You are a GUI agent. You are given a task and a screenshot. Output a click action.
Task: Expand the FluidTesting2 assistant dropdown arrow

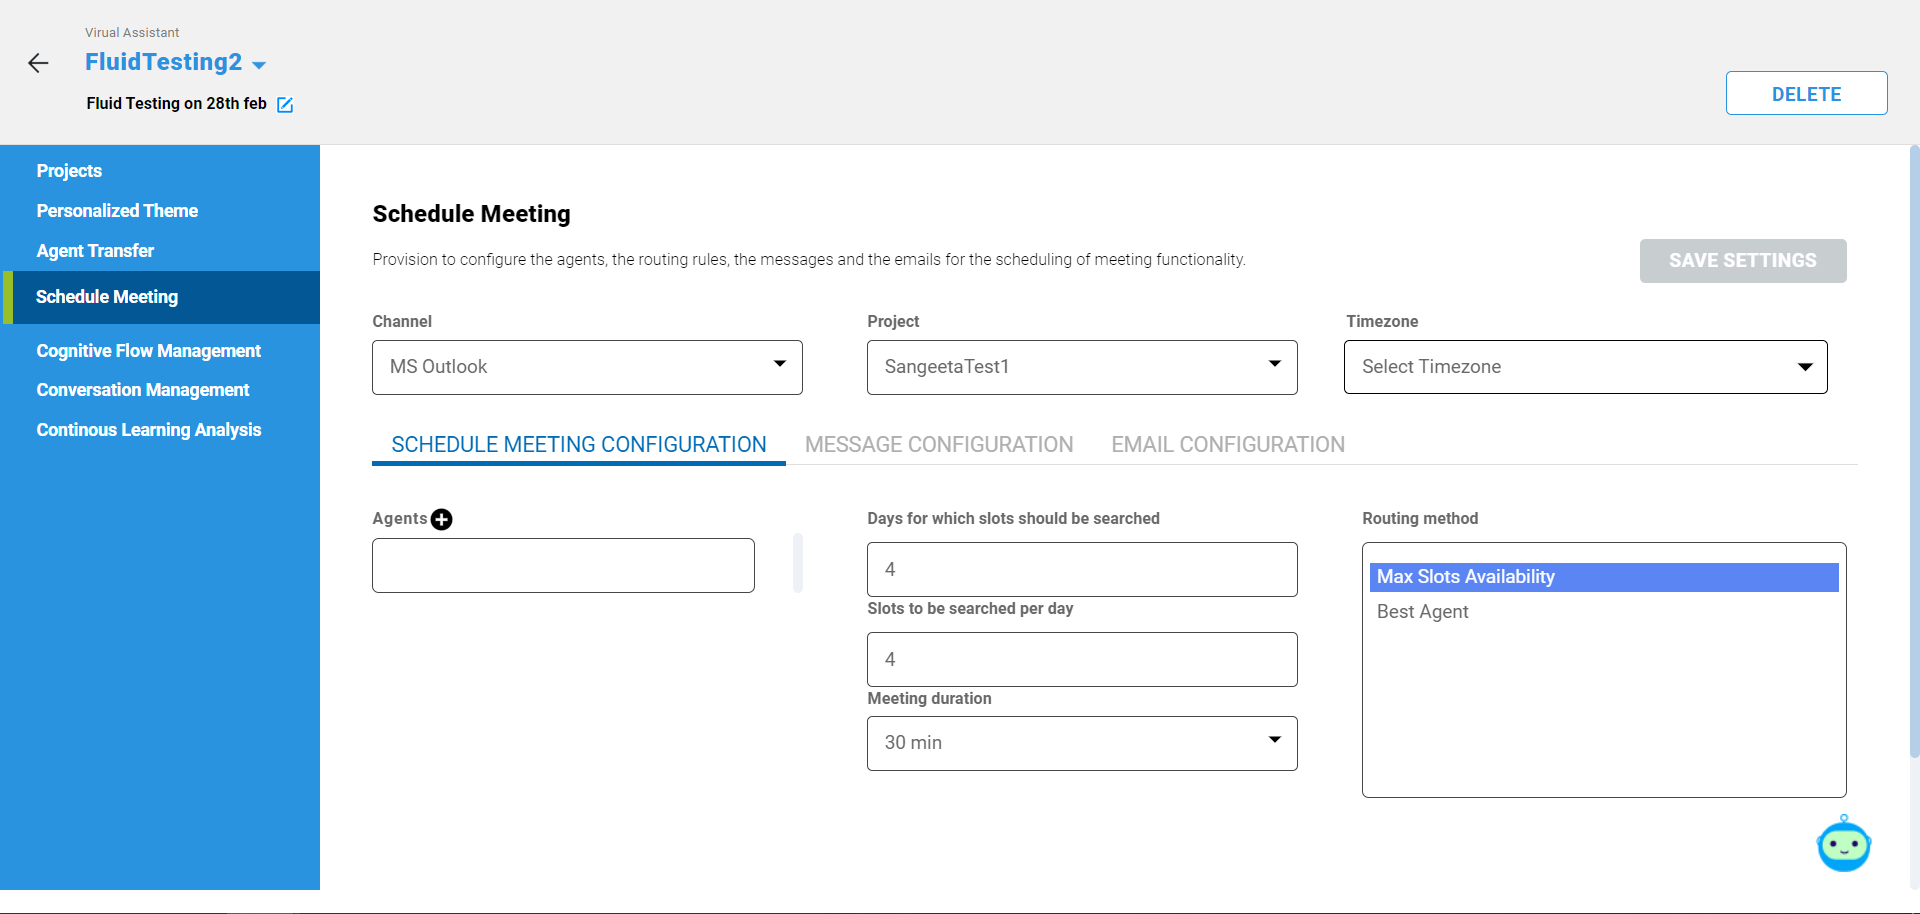tap(259, 65)
